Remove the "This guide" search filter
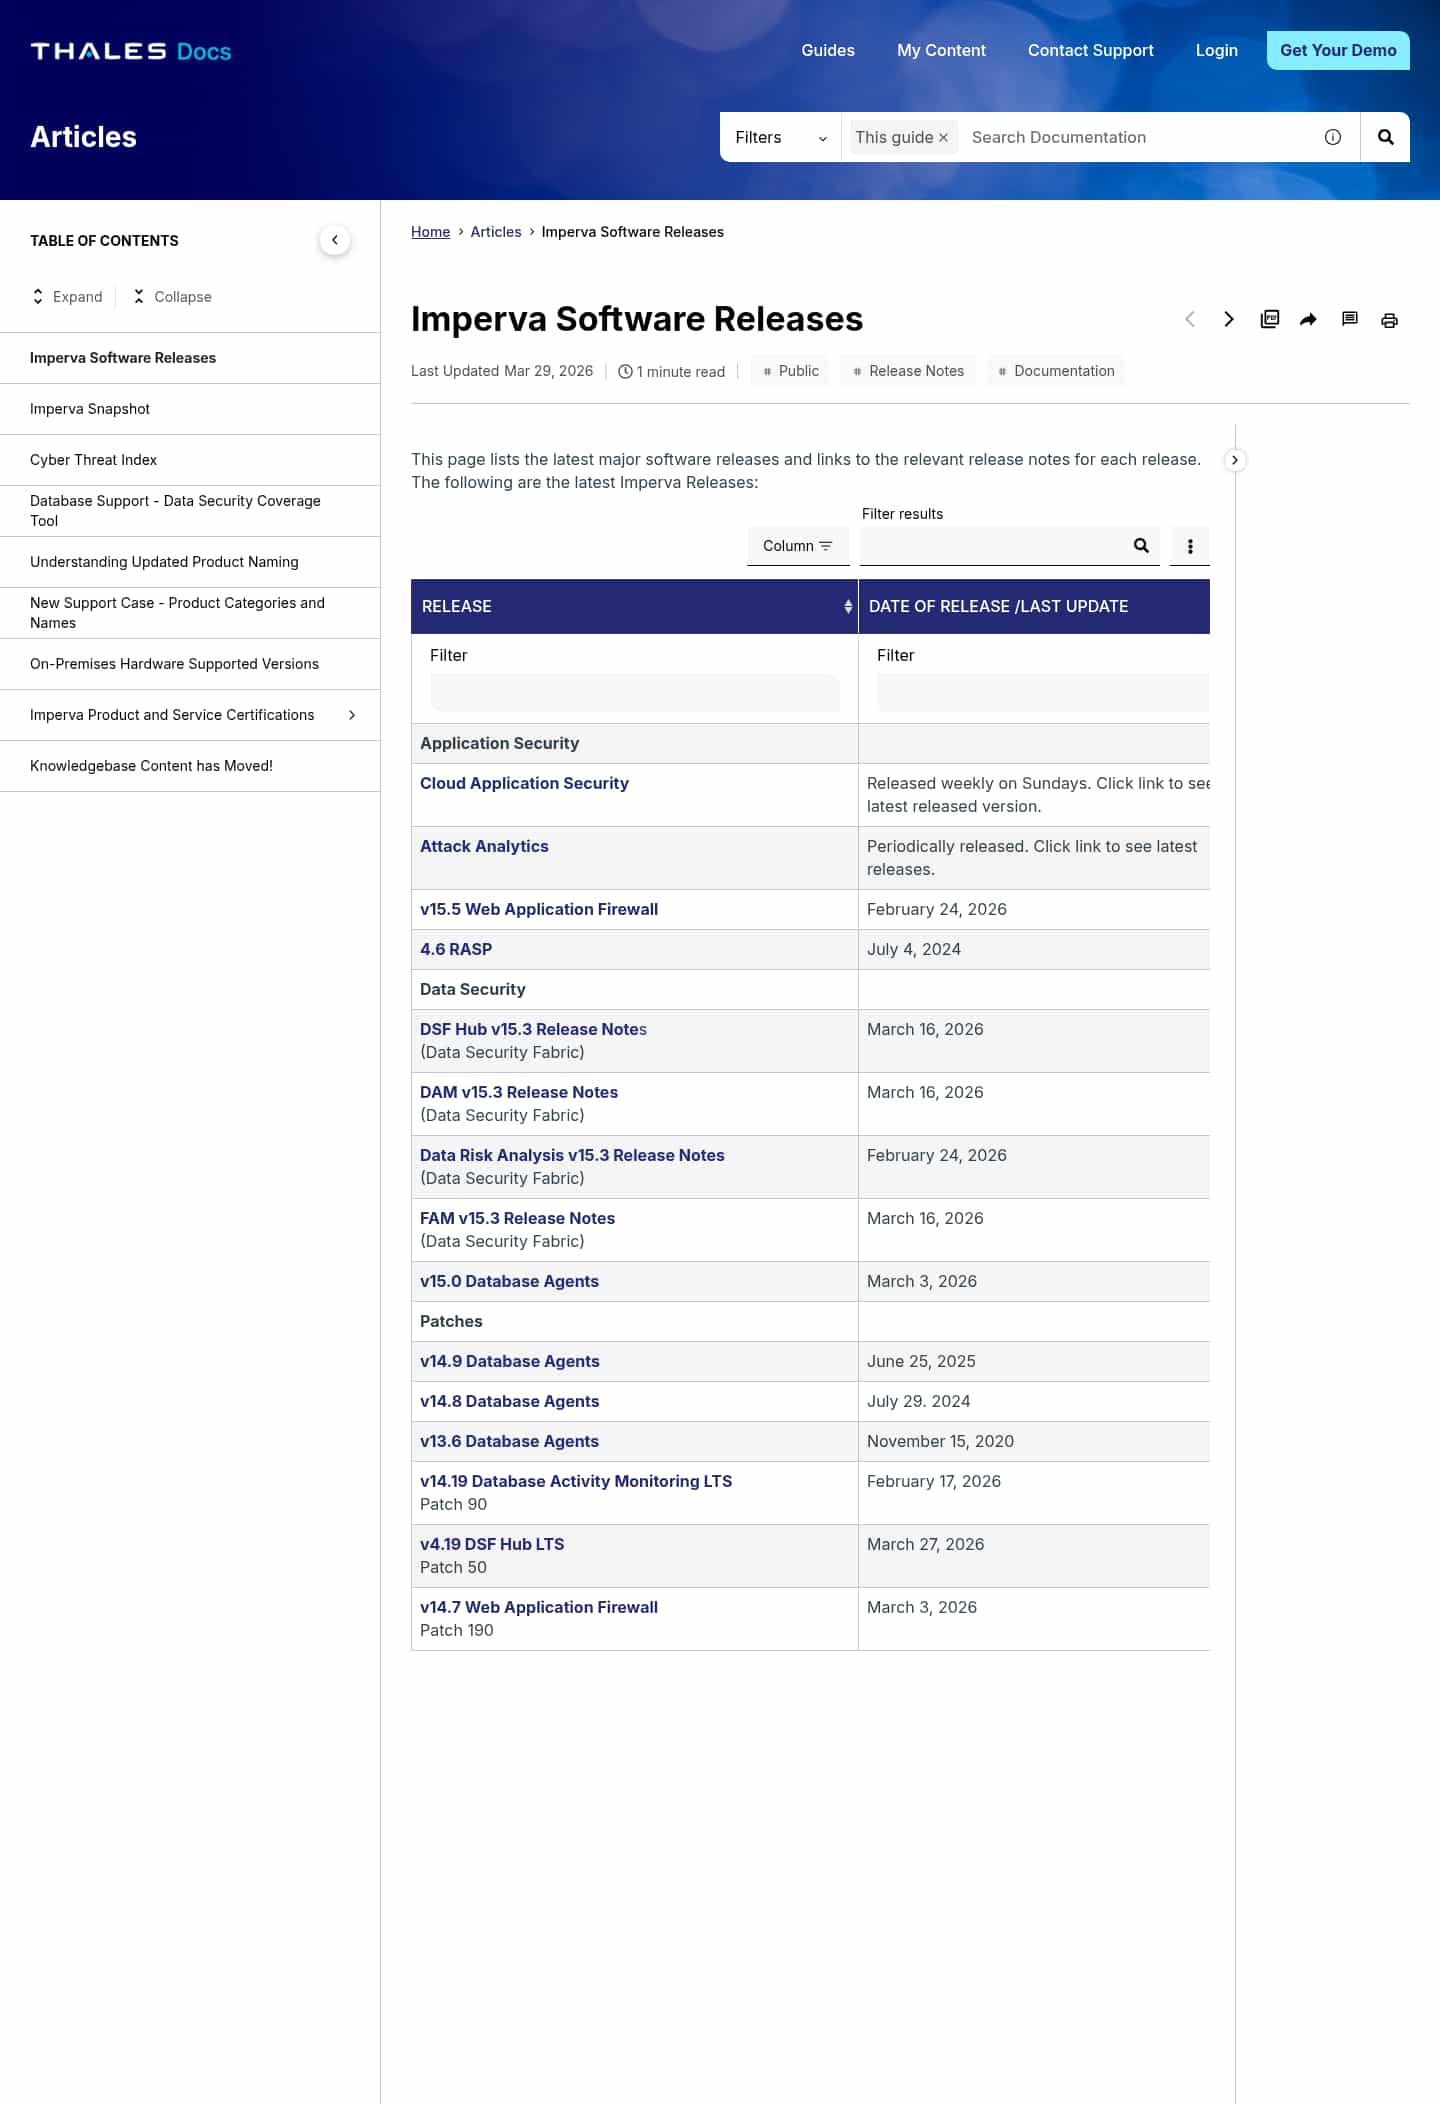The width and height of the screenshot is (1440, 2104). click(943, 138)
